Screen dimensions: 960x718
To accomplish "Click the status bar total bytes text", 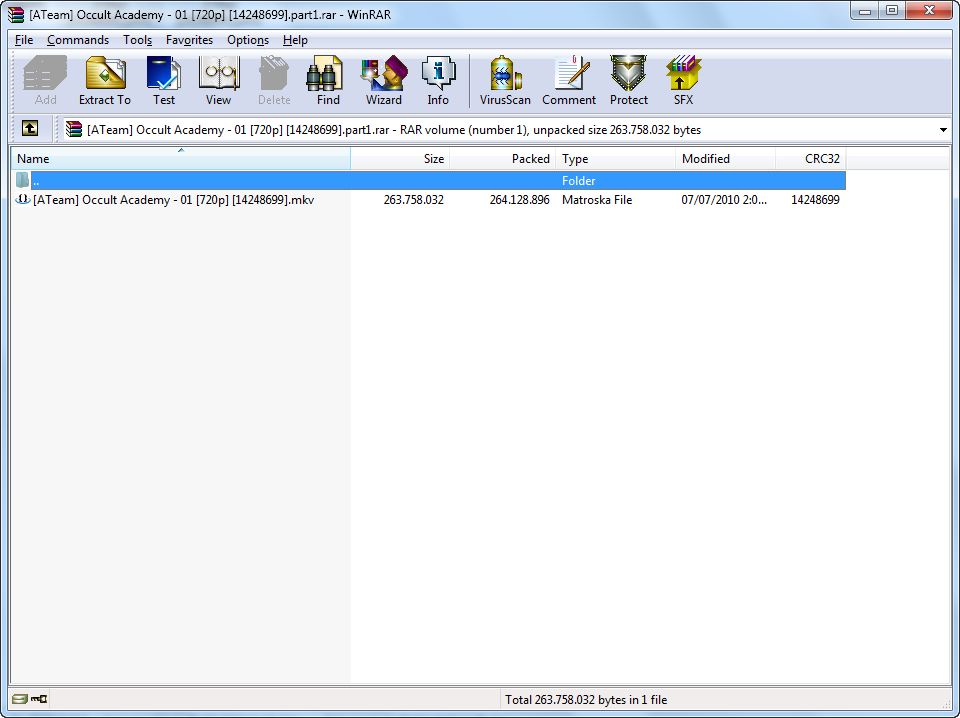I will click(586, 699).
